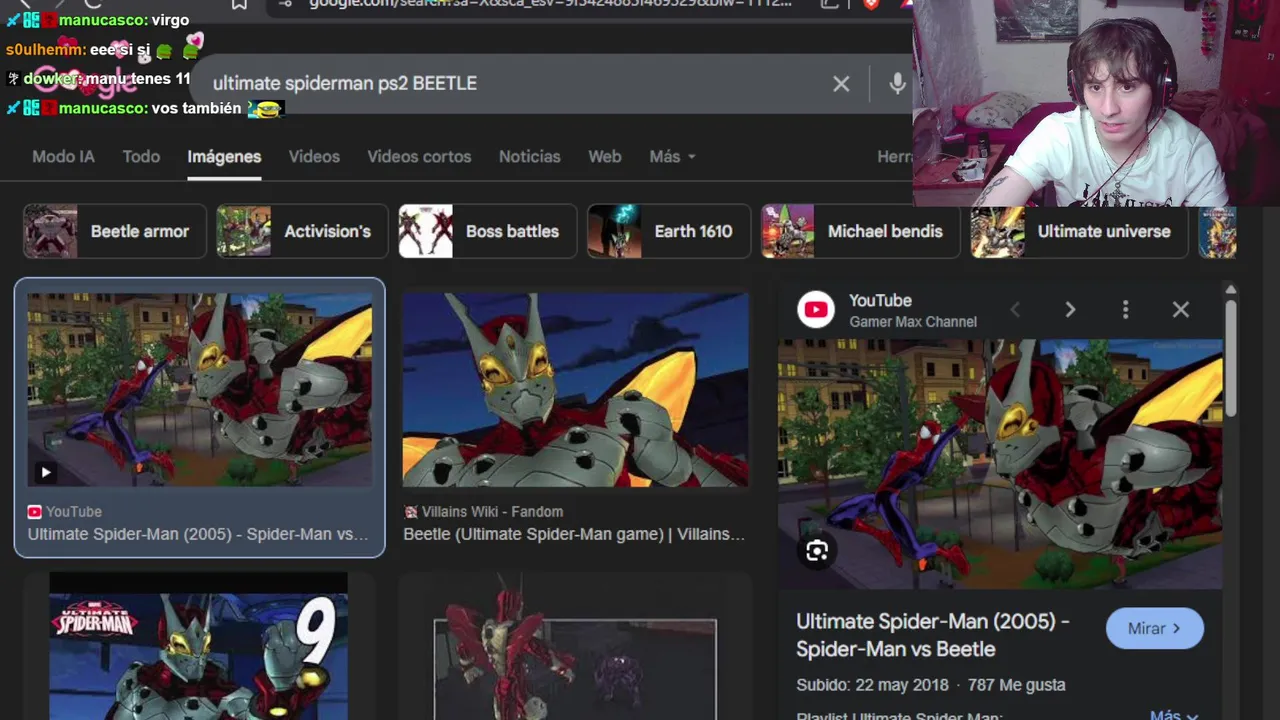This screenshot has width=1280, height=720.
Task: Start voice search with the microphone icon
Action: pyautogui.click(x=897, y=84)
